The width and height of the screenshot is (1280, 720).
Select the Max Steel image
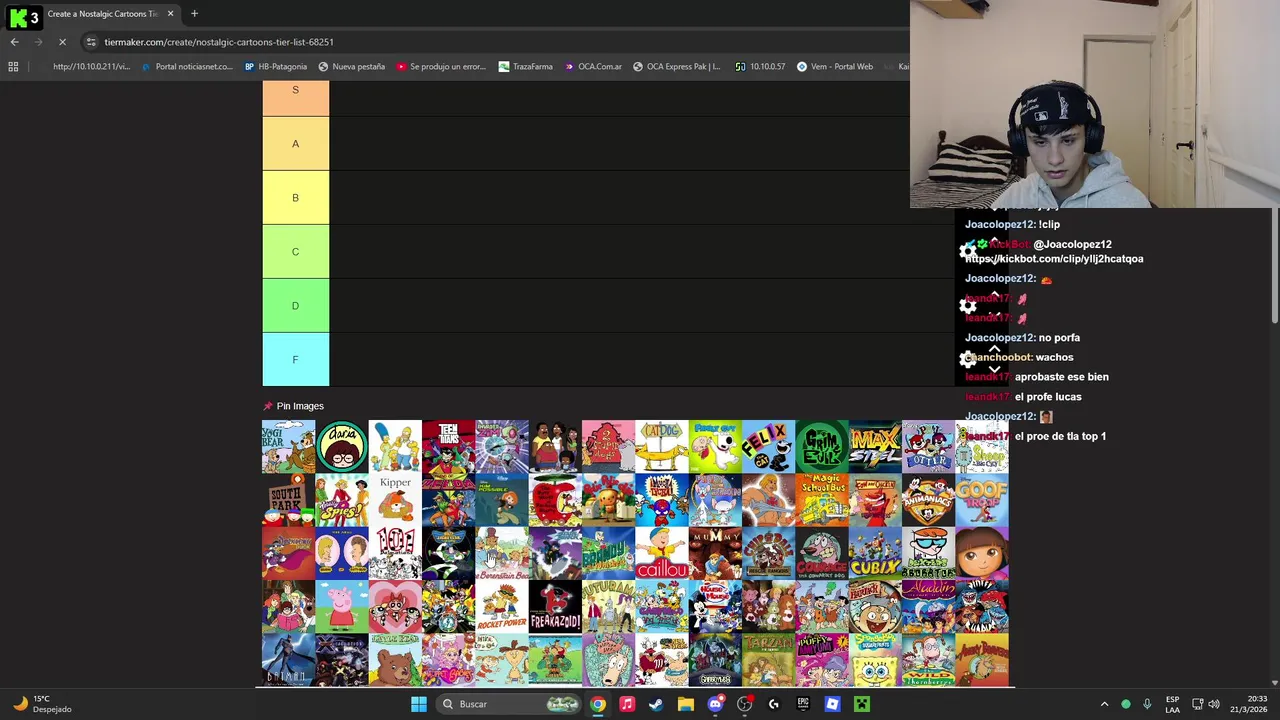[x=875, y=446]
